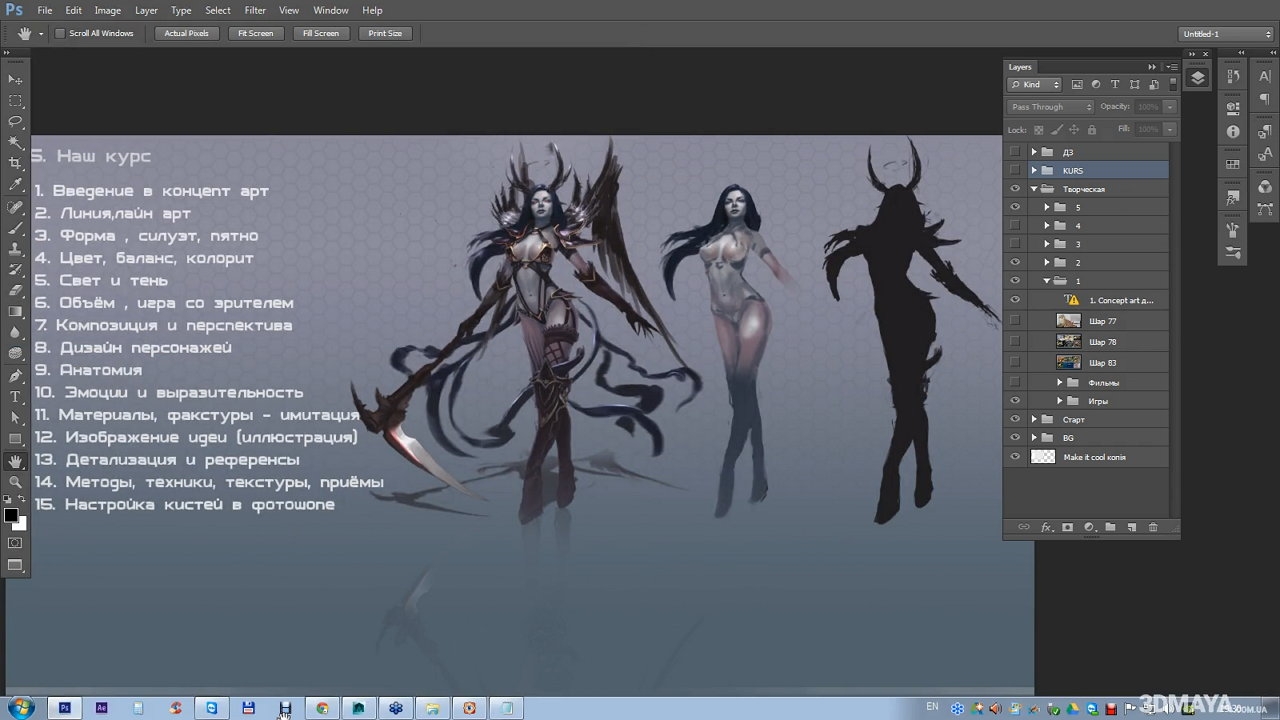
Task: Click the Actual Pixels button
Action: (187, 33)
